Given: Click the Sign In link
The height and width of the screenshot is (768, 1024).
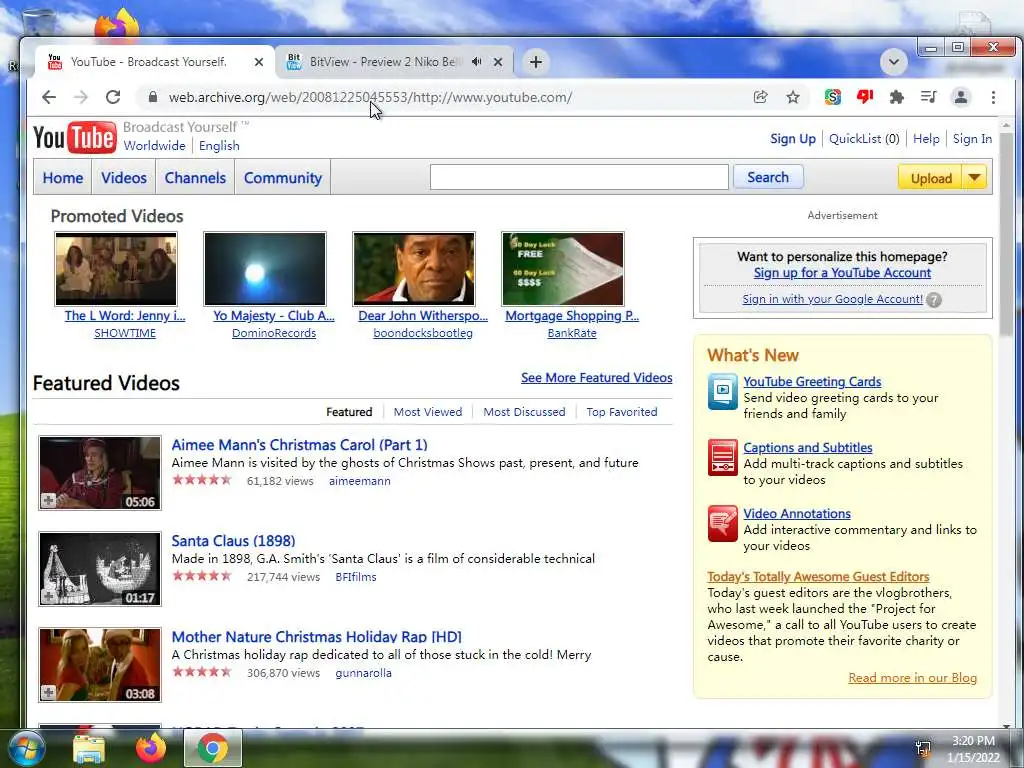Looking at the screenshot, I should click(972, 138).
